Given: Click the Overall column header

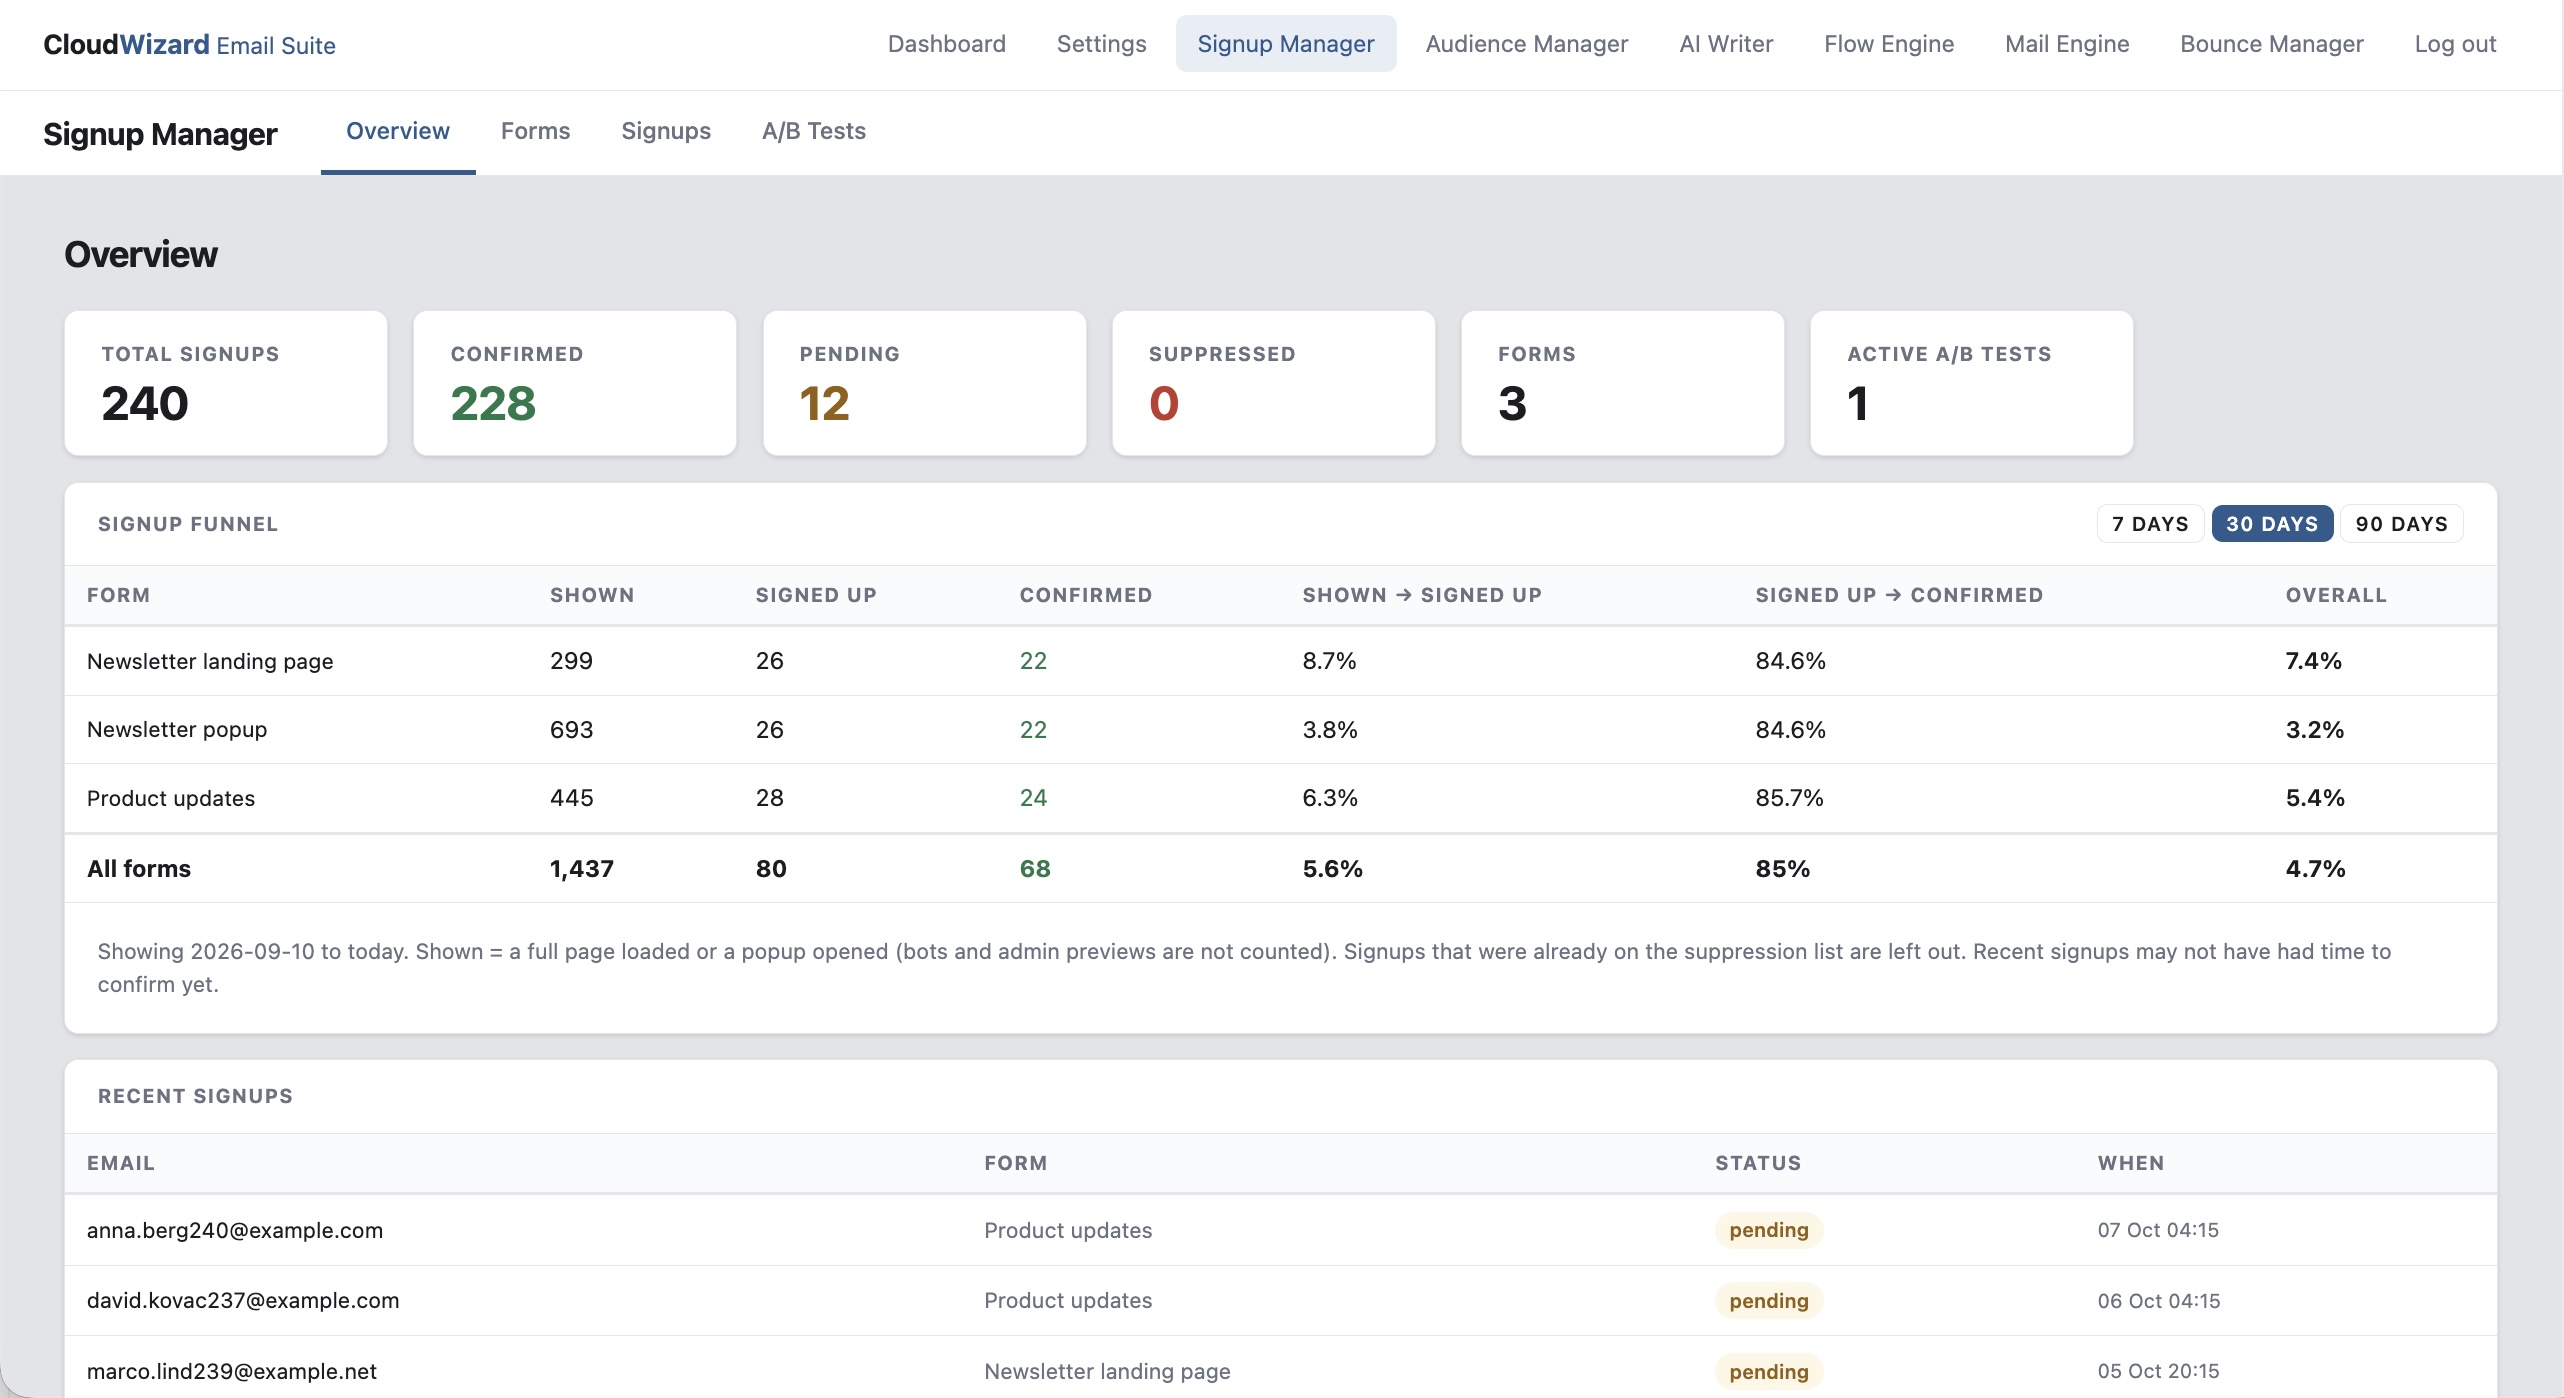Looking at the screenshot, I should pyautogui.click(x=2335, y=595).
